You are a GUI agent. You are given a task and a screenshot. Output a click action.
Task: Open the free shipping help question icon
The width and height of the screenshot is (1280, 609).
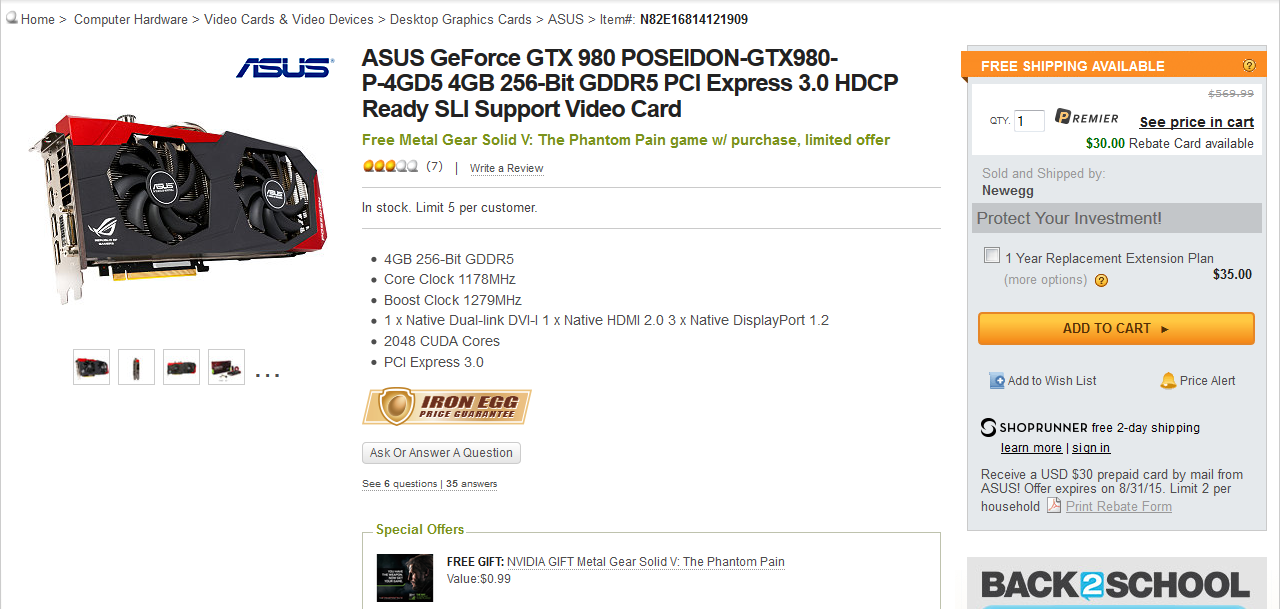click(x=1249, y=66)
